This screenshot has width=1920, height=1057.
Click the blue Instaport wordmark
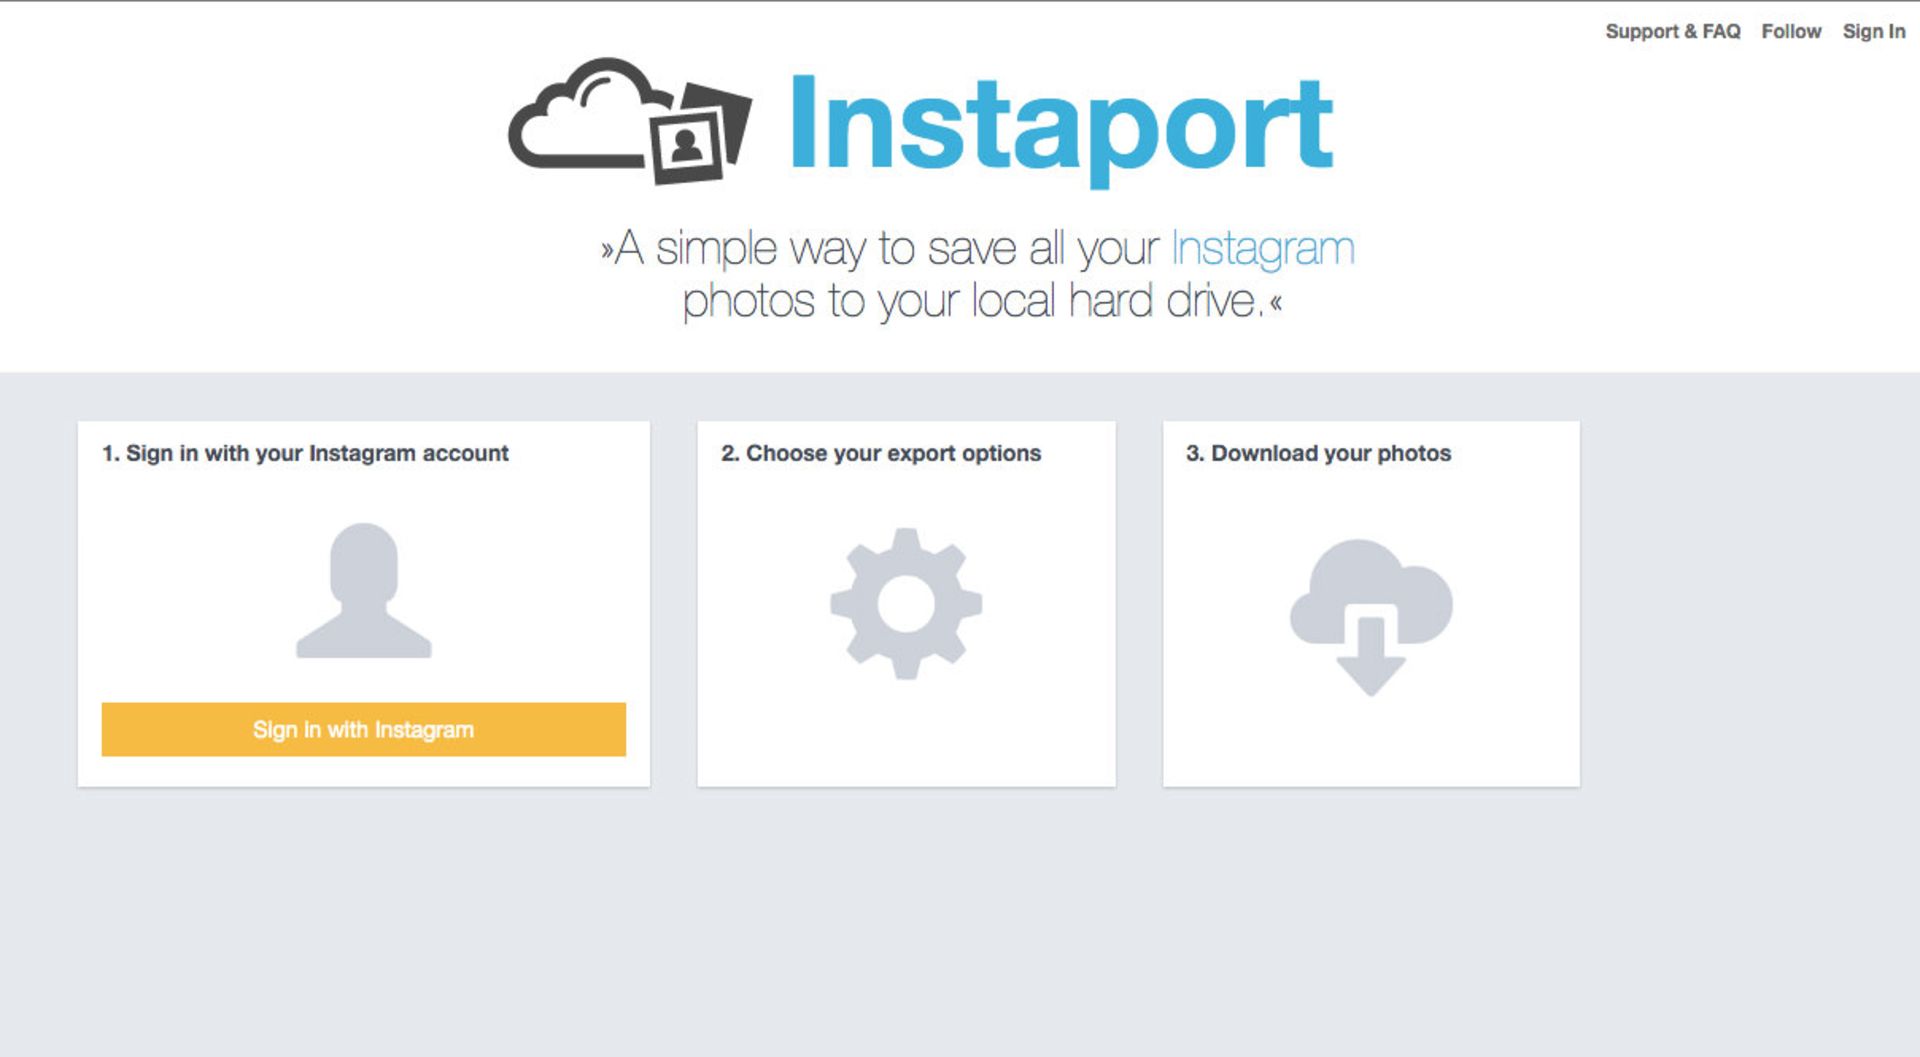1061,129
